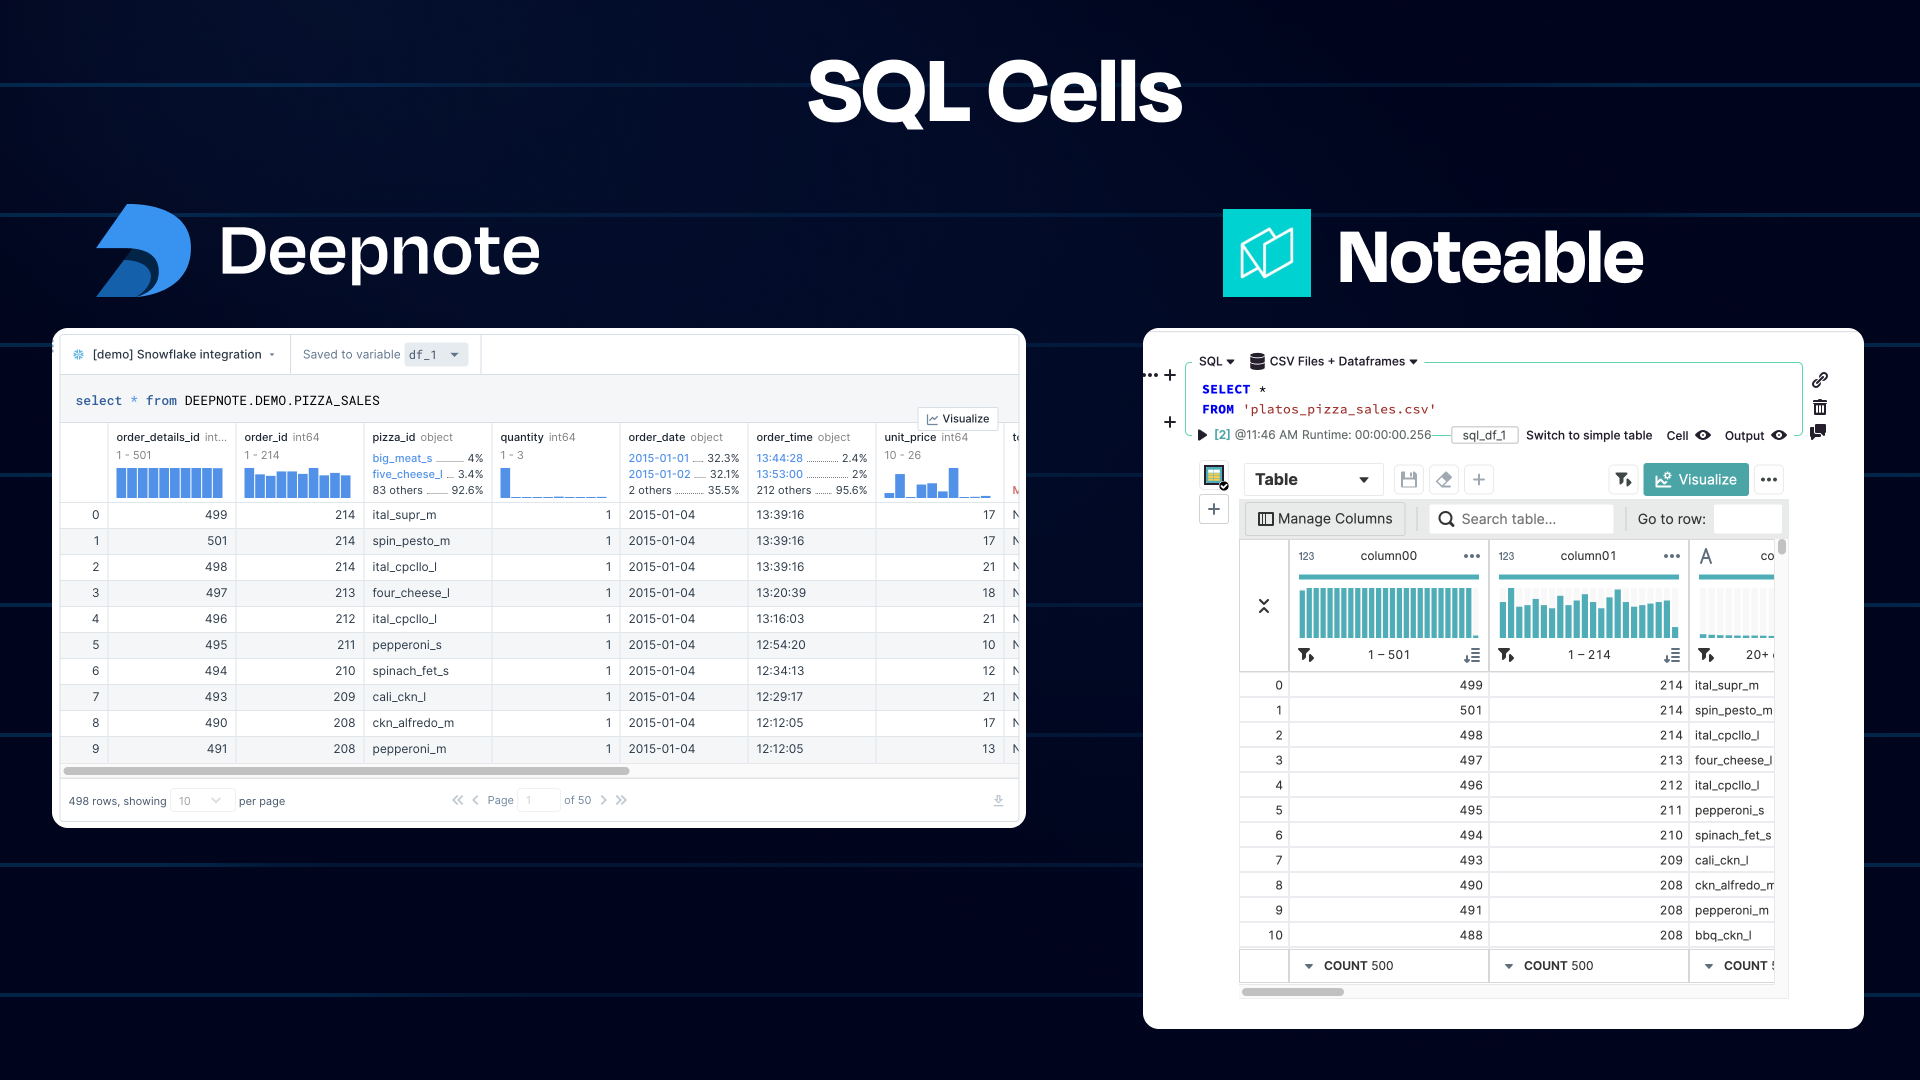The width and height of the screenshot is (1920, 1080).
Task: Open the SQL cell type dropdown in Noteable
Action: (x=1217, y=361)
